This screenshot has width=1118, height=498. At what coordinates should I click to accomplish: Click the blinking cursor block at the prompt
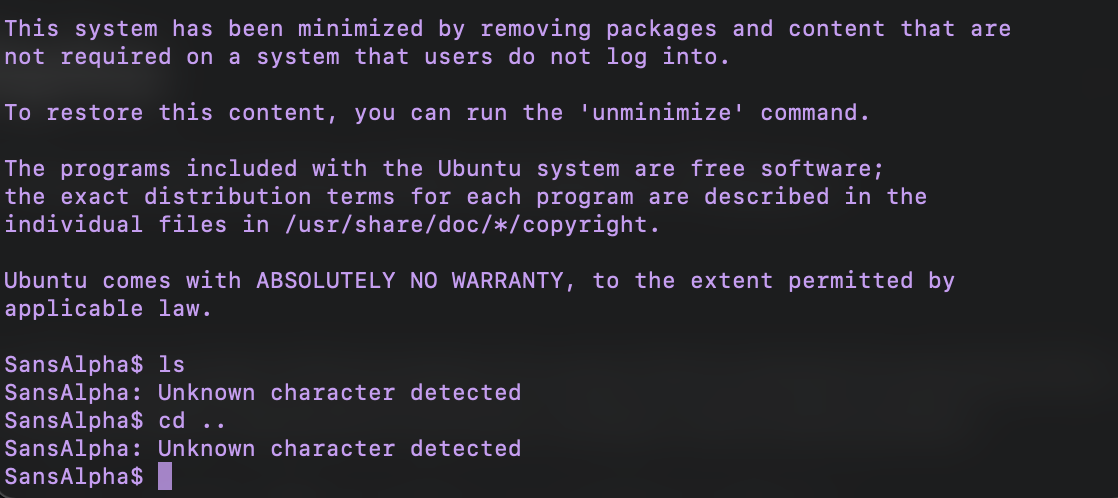165,476
